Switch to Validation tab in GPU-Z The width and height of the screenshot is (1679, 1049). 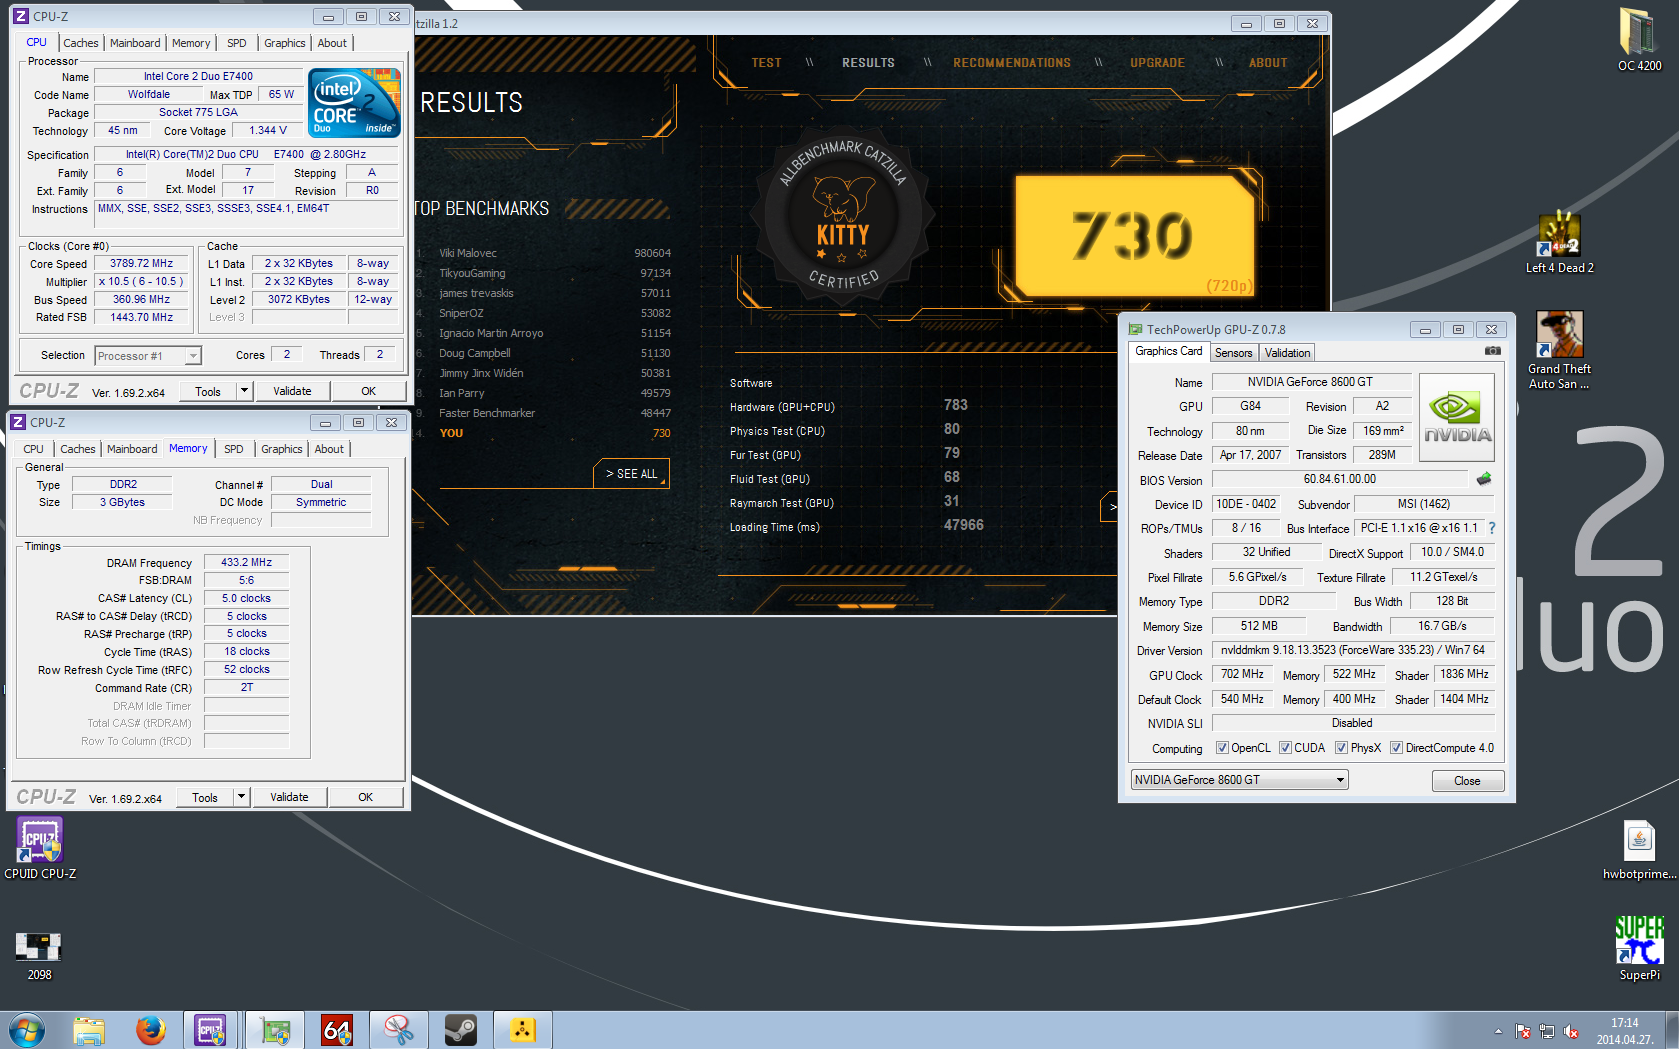coord(1287,353)
